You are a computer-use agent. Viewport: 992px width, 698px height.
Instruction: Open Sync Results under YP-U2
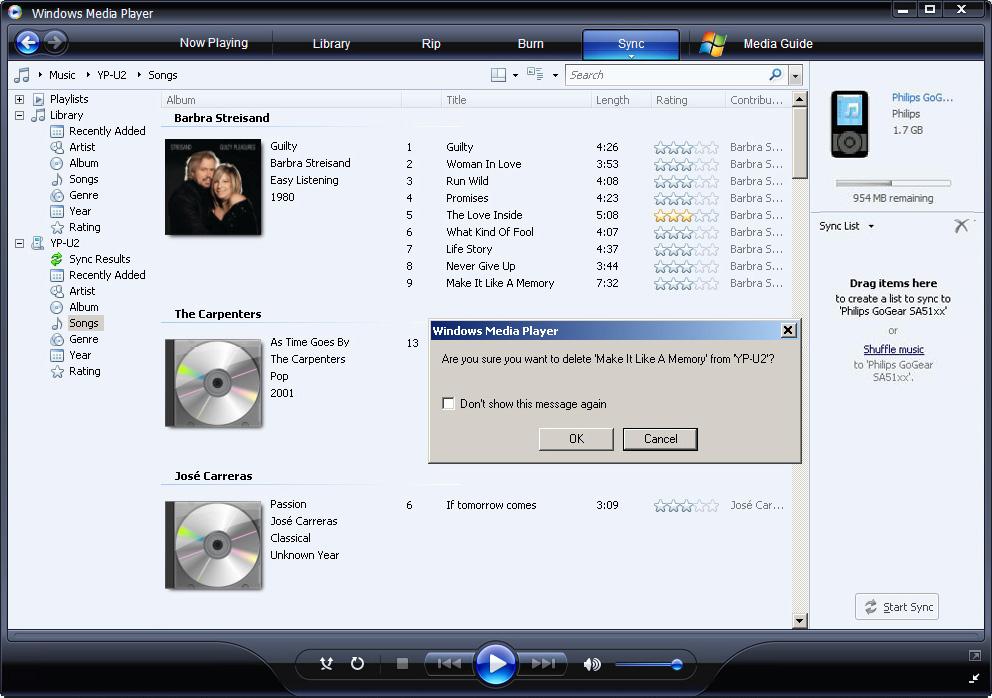pos(99,259)
